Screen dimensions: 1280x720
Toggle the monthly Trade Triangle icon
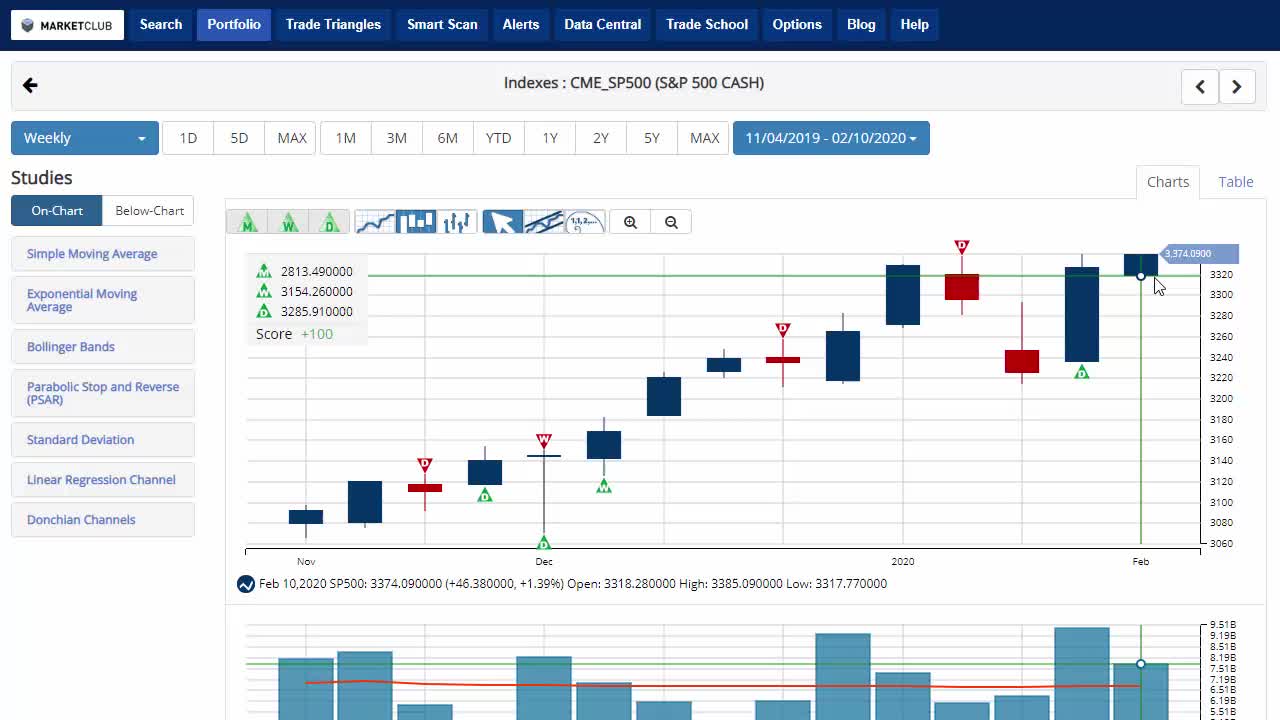(247, 222)
